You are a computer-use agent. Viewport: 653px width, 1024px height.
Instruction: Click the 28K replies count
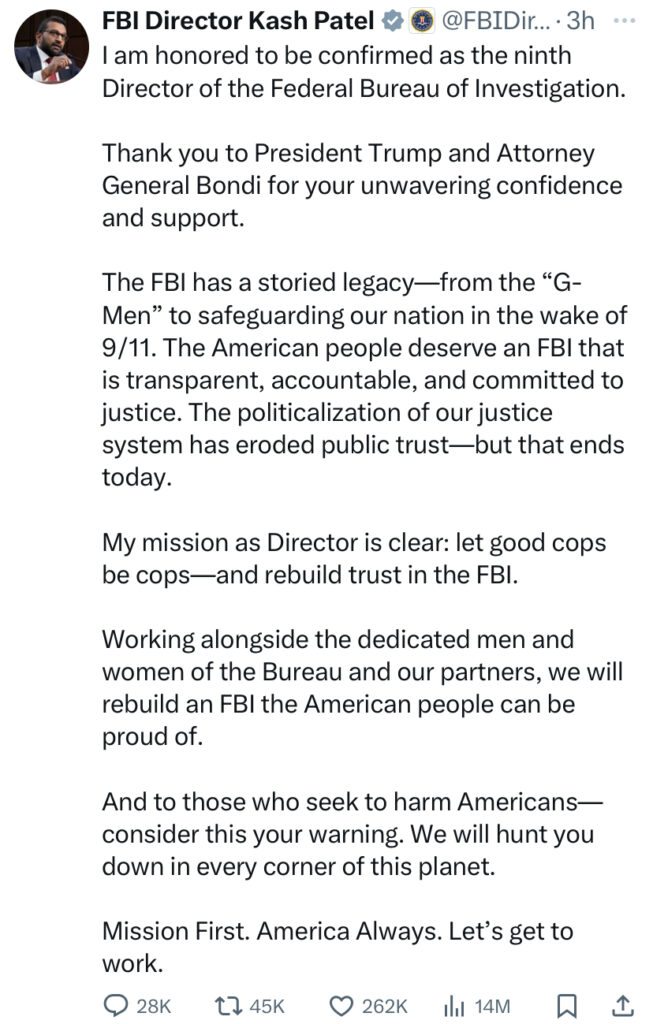point(153,1006)
